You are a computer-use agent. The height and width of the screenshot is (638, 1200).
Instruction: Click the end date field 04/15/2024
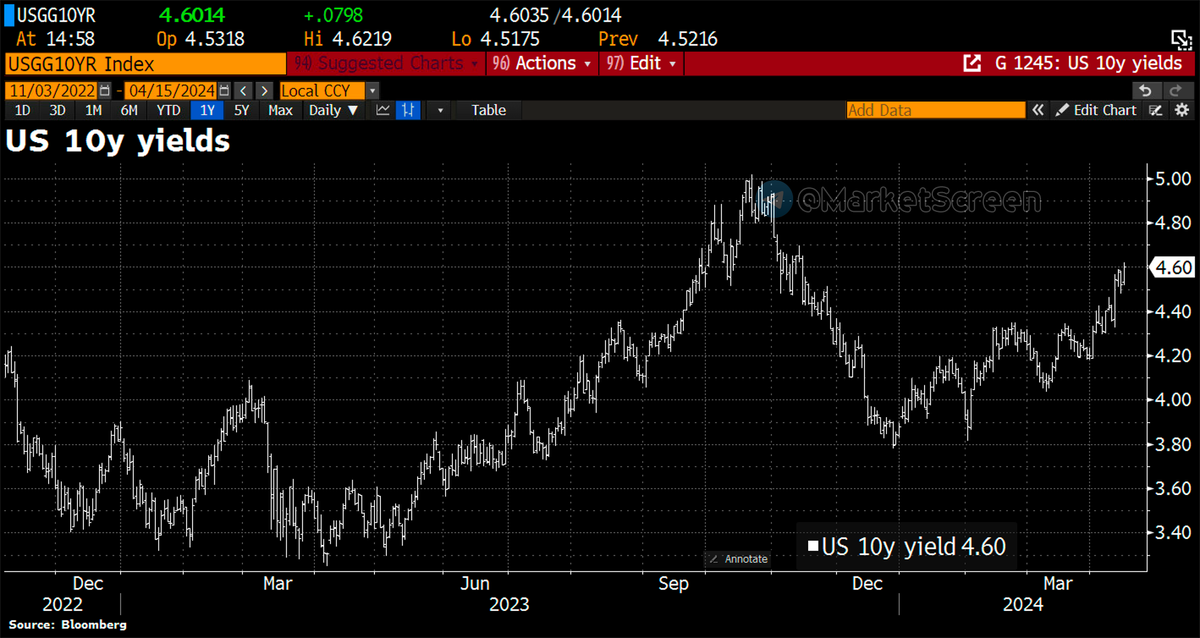pos(170,90)
